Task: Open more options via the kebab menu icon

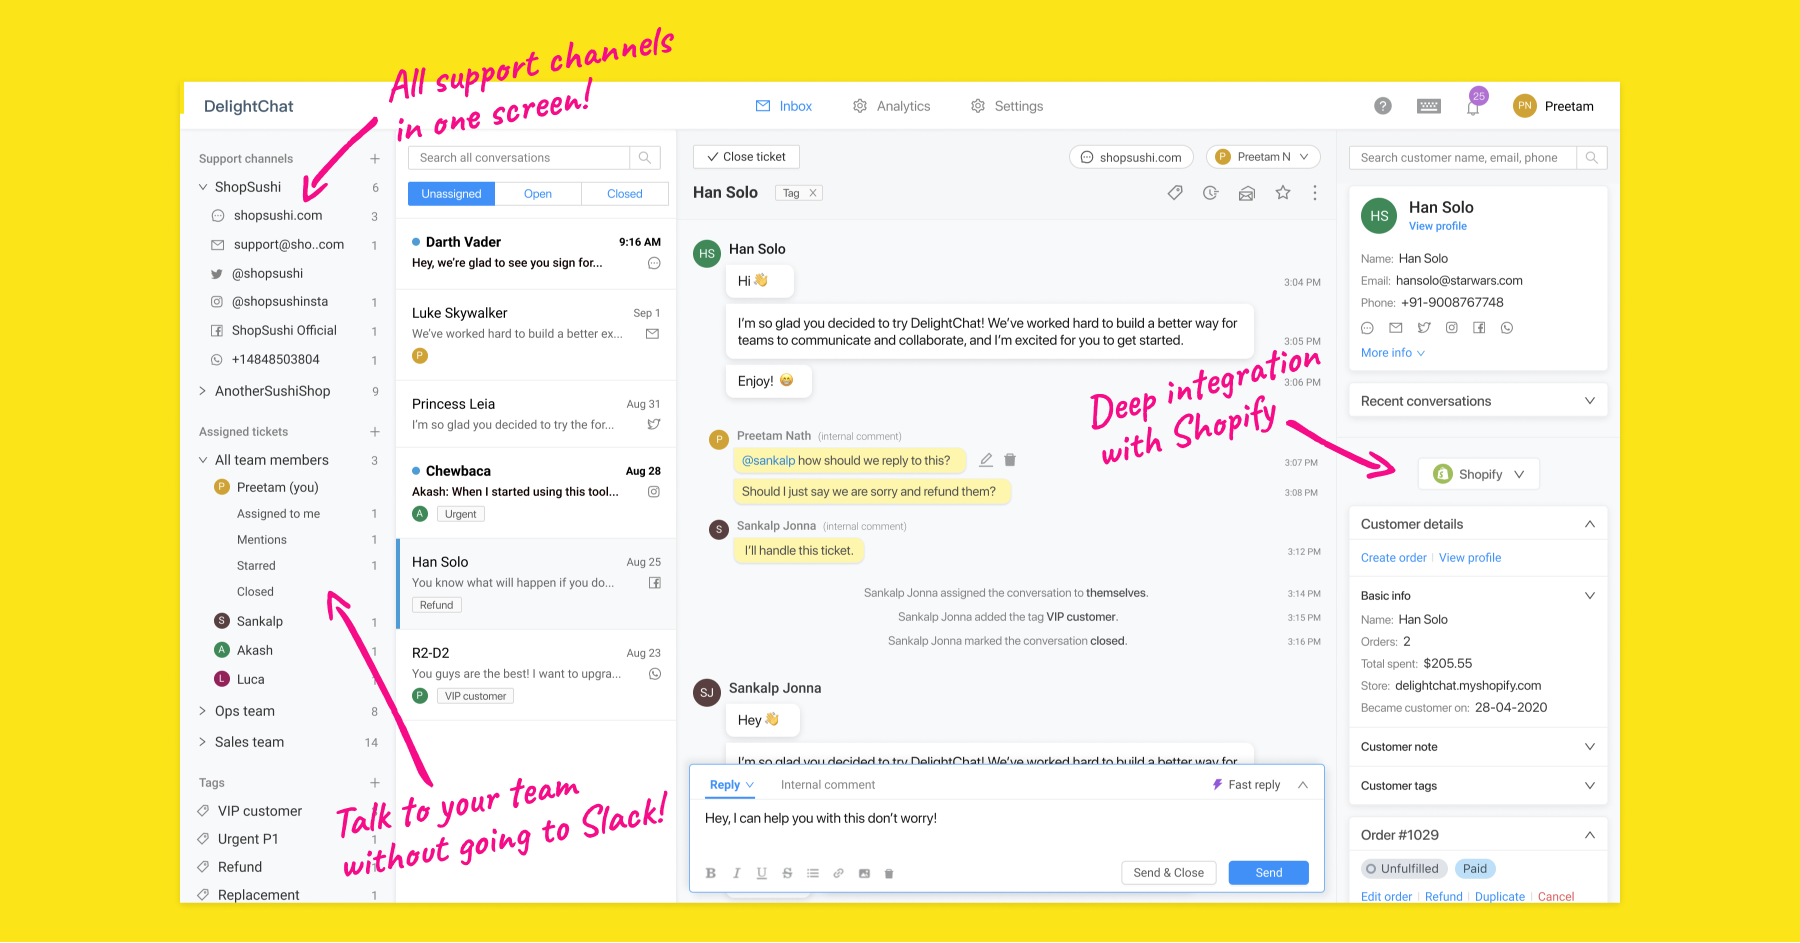Action: 1314,193
